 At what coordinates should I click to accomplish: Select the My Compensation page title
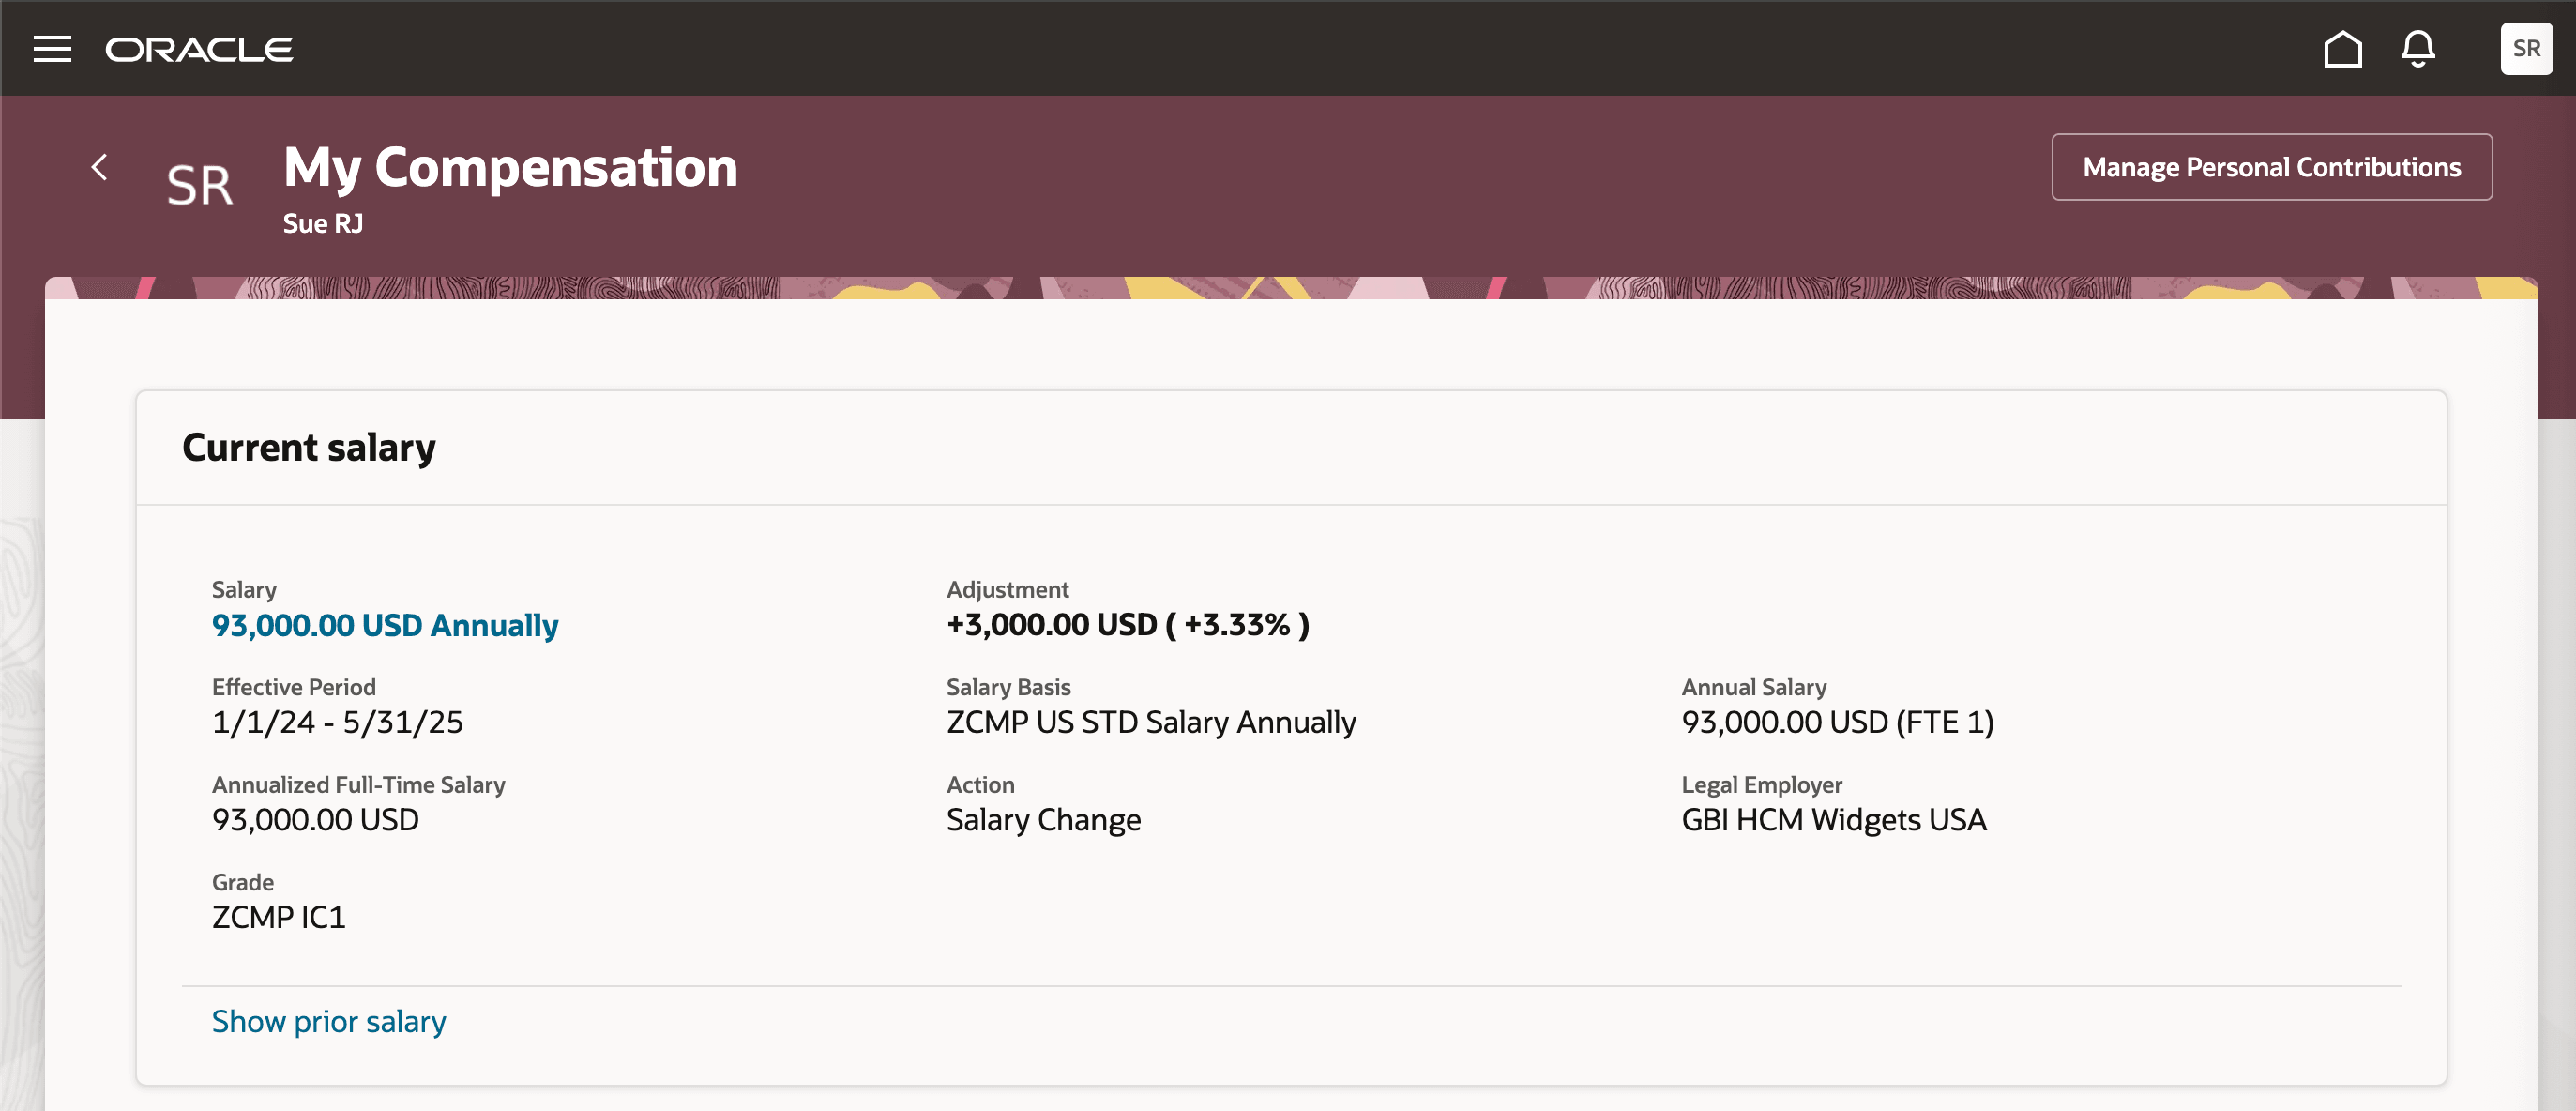pyautogui.click(x=510, y=168)
